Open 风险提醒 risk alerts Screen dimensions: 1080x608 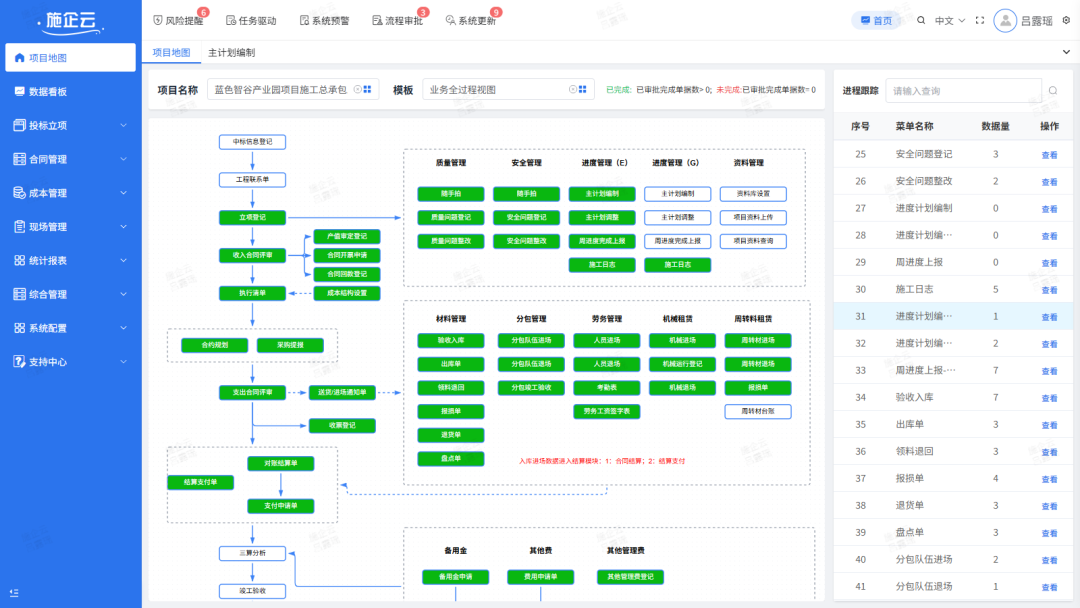pyautogui.click(x=178, y=21)
